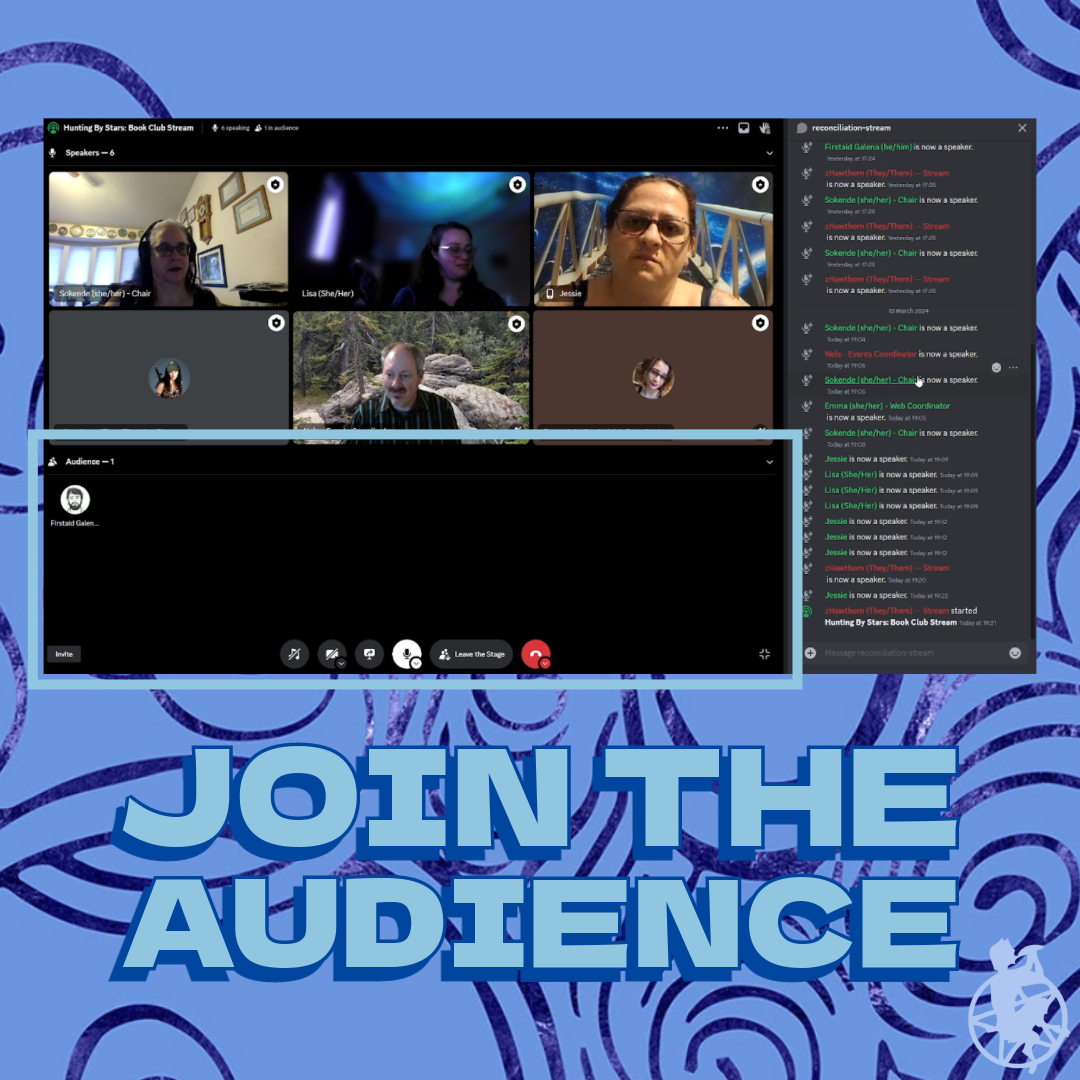Collapse the Audience section chevron

click(x=769, y=462)
